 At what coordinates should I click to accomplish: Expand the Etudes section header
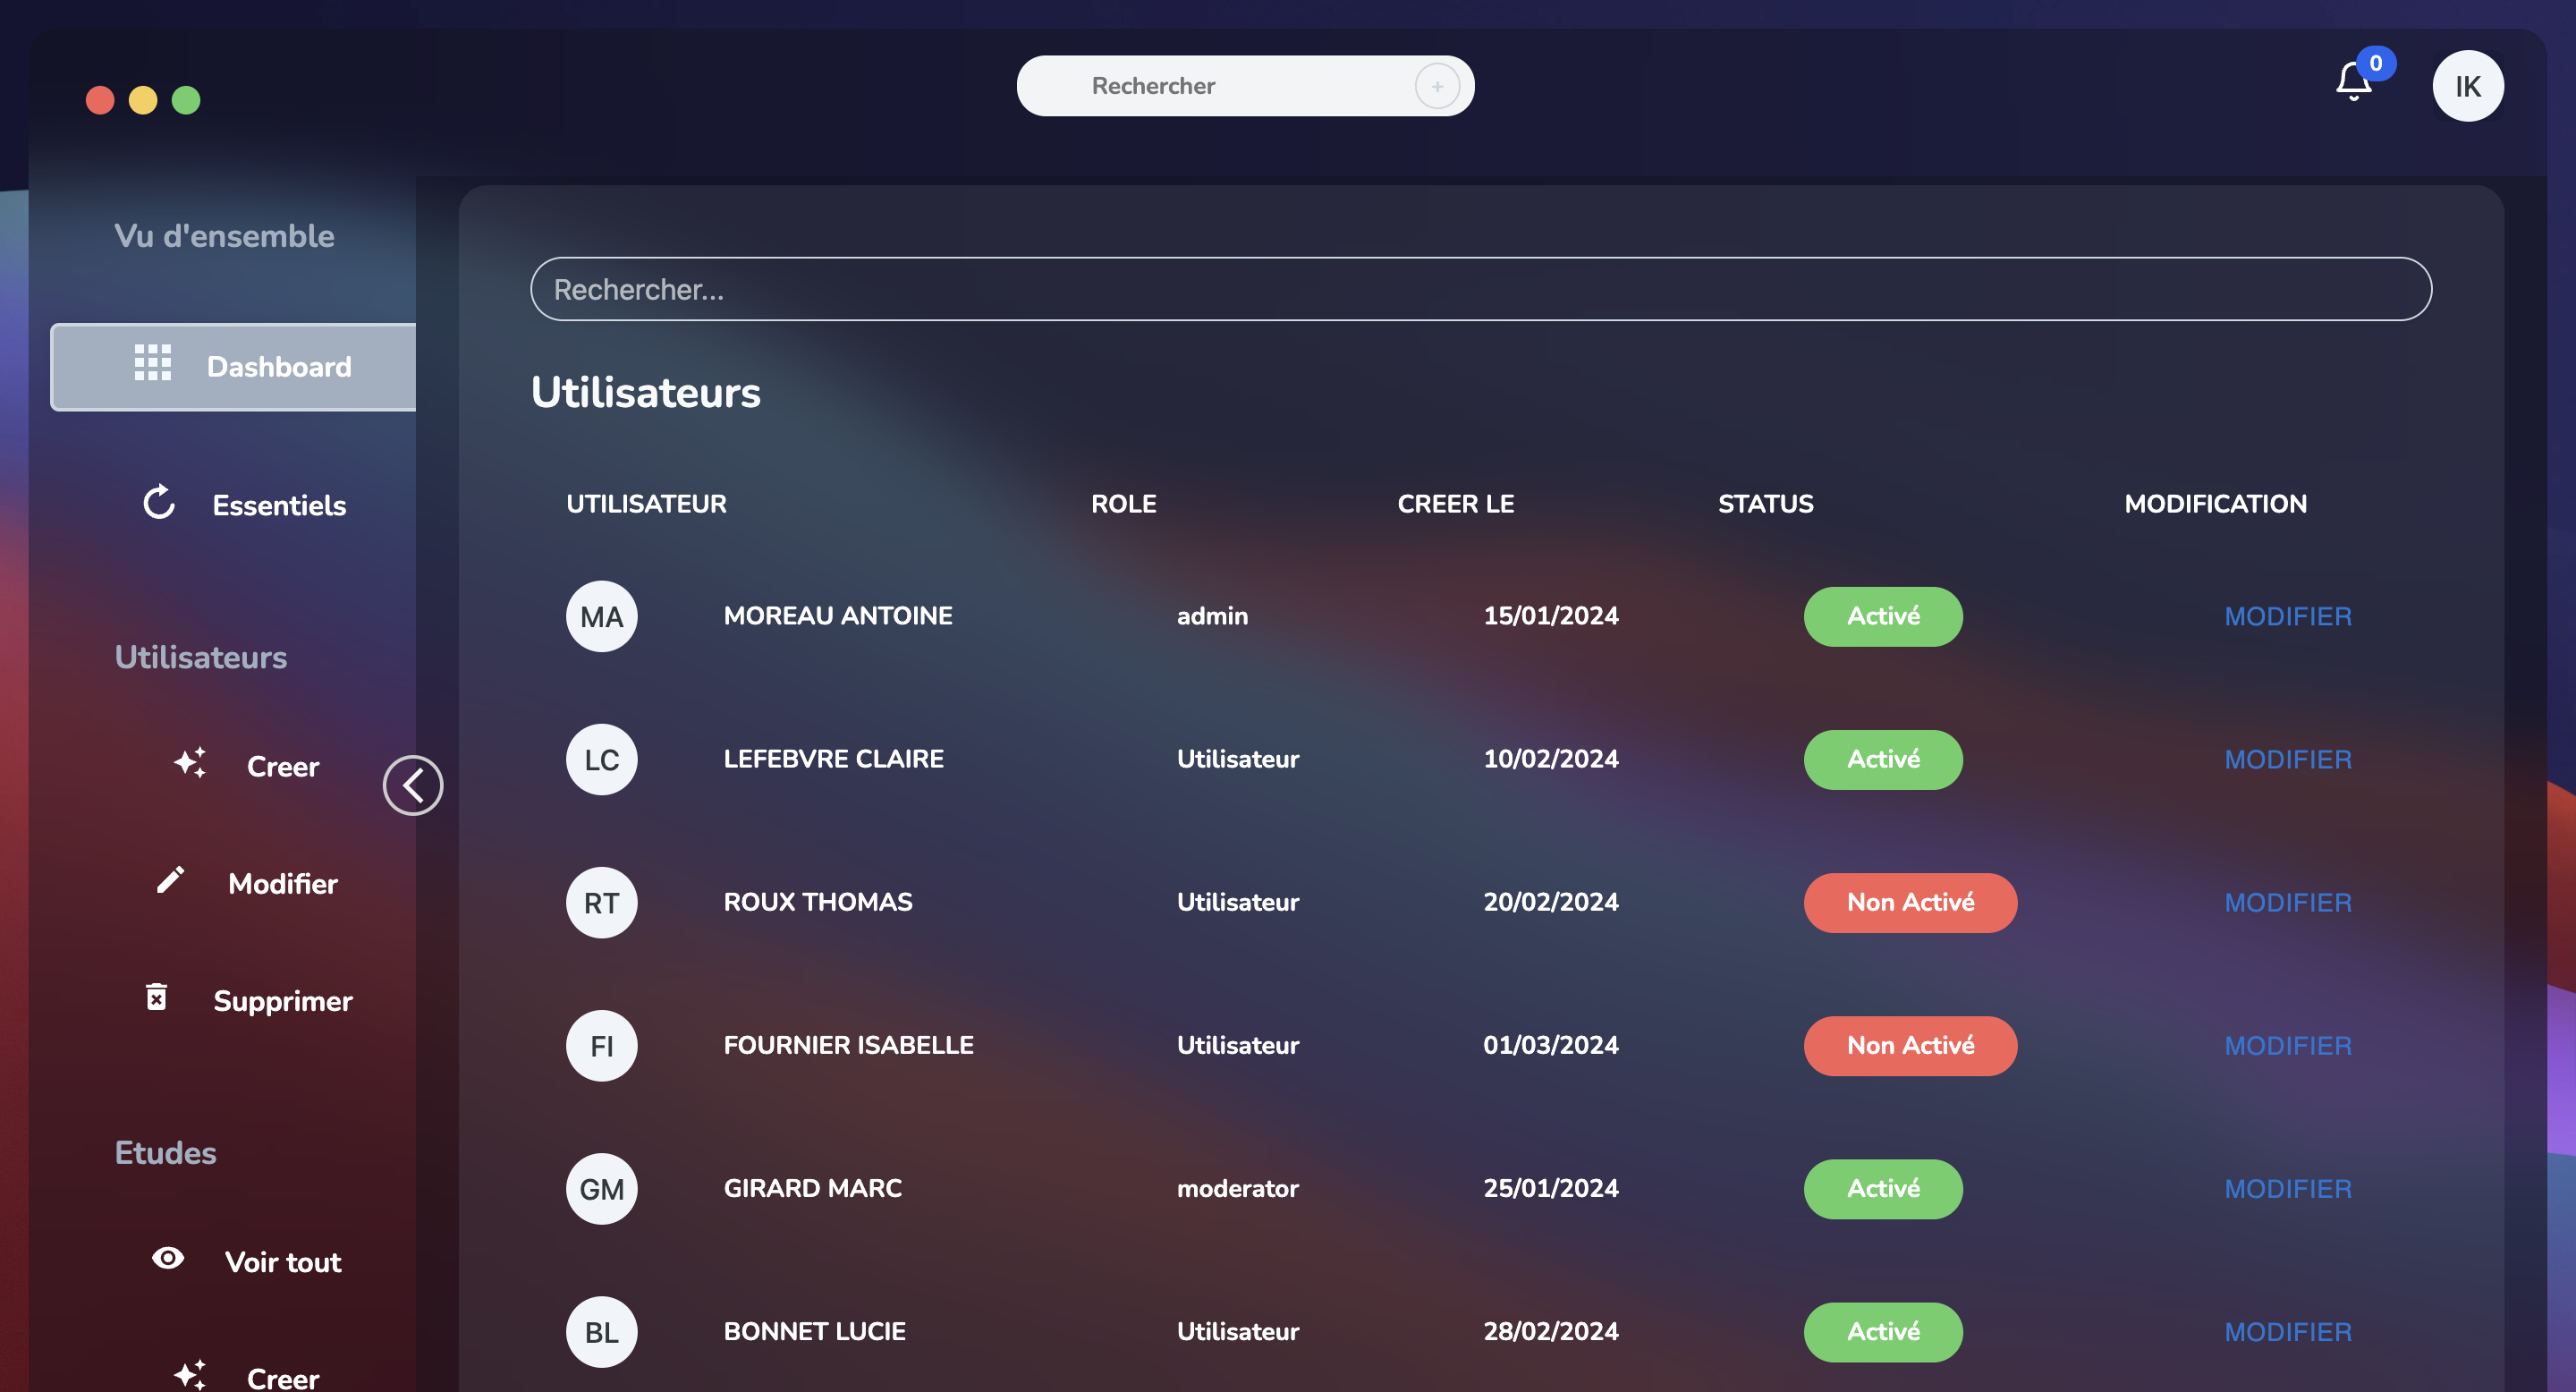click(165, 1152)
